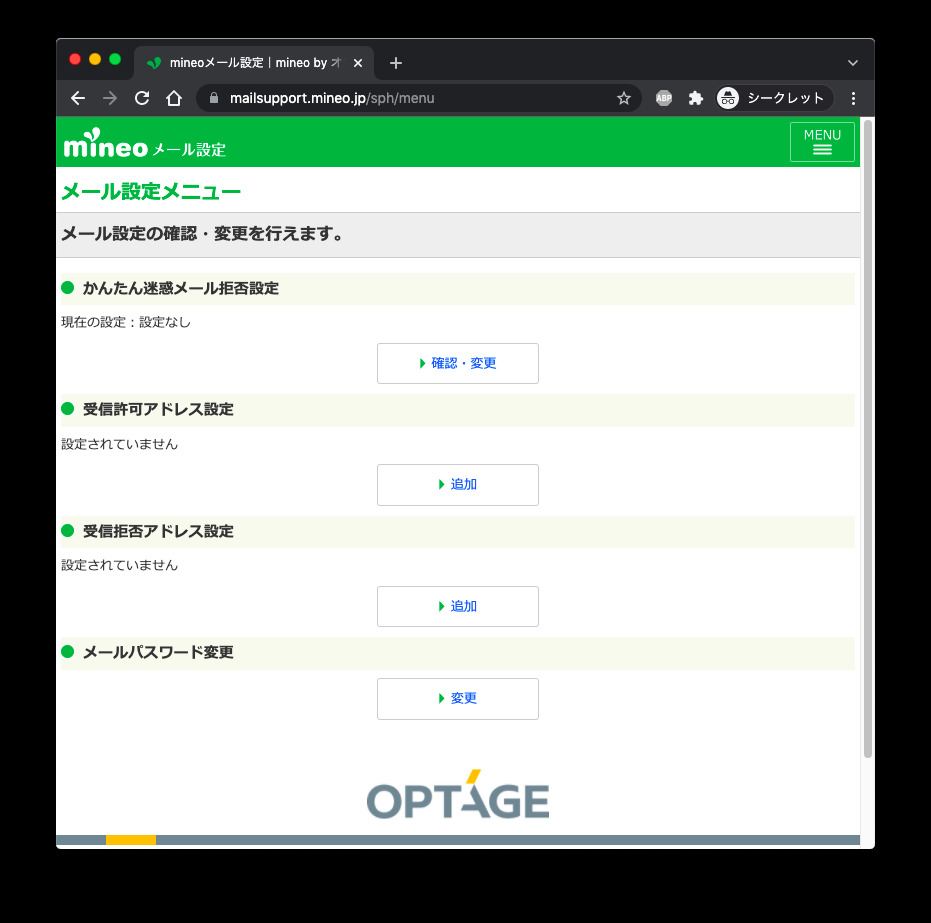This screenshot has width=931, height=923.
Task: Minimize the window with the yellow button
Action: tap(95, 59)
